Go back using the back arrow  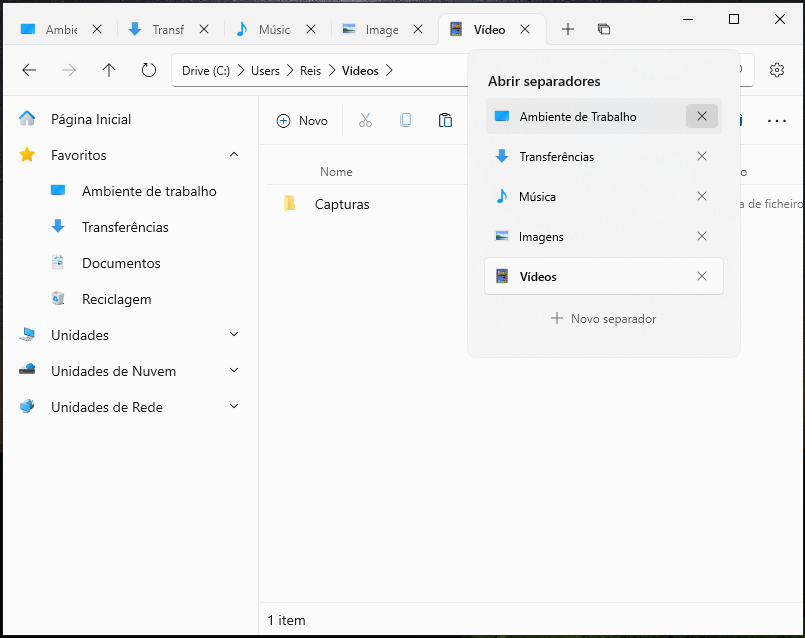click(x=29, y=70)
